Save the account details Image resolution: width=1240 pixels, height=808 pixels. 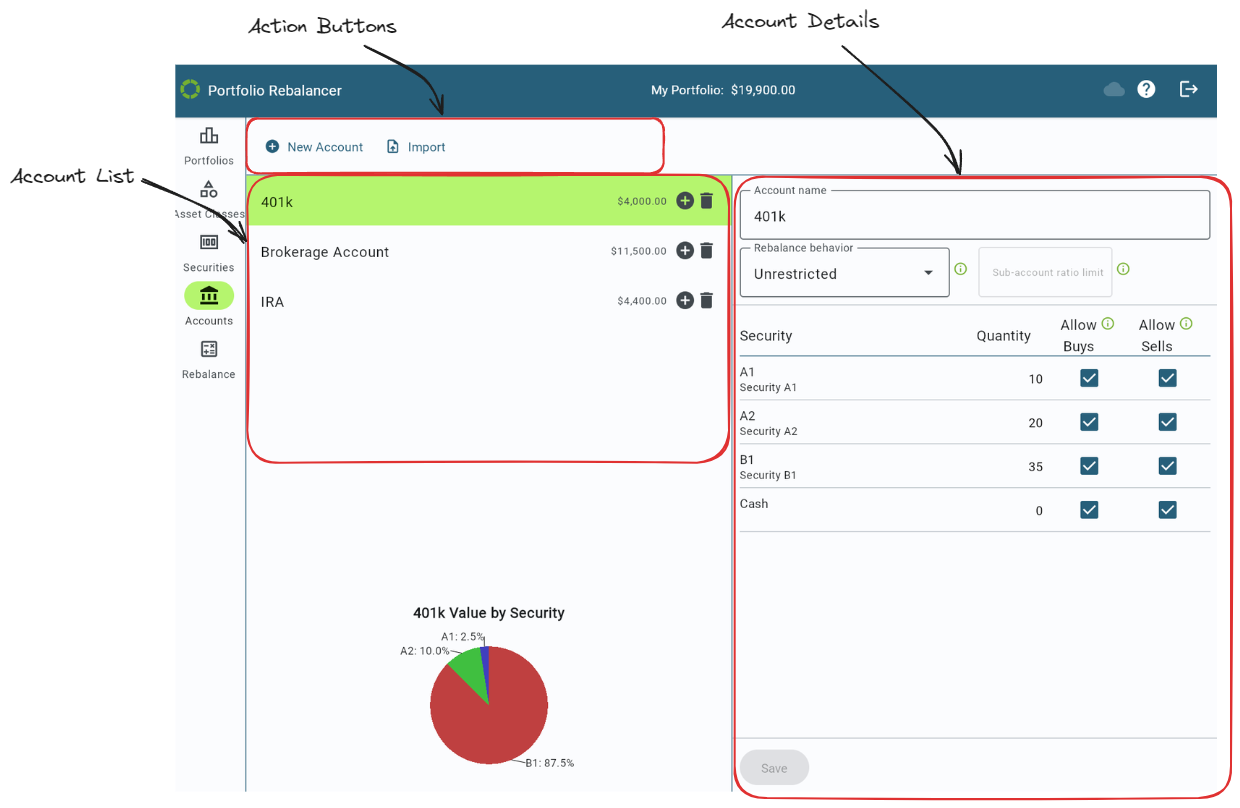pos(773,767)
